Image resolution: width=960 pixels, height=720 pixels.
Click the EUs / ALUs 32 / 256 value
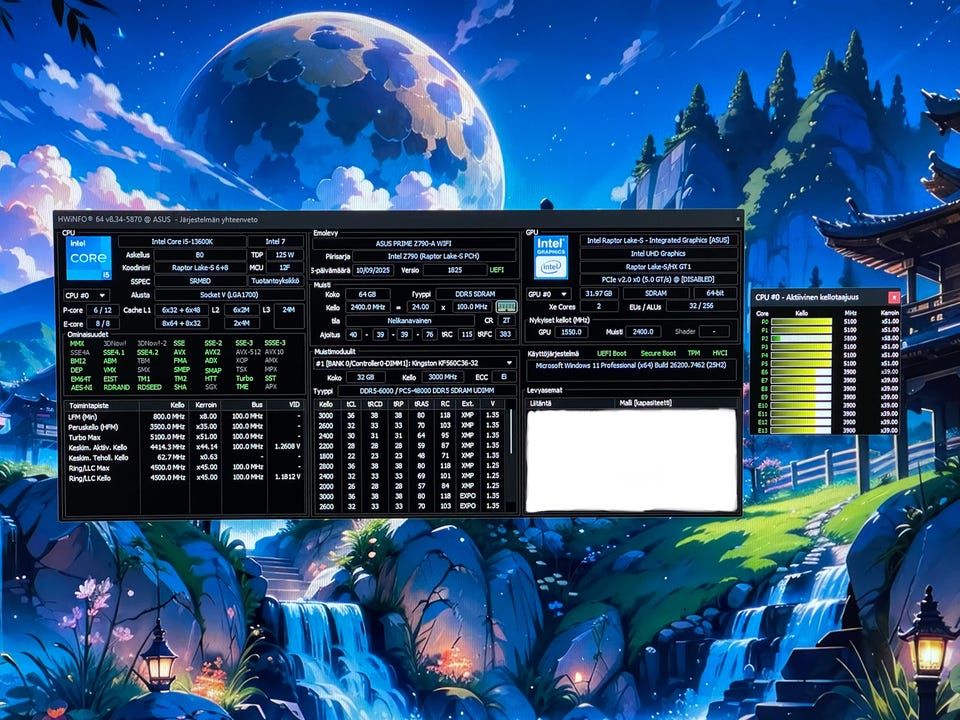[x=702, y=306]
